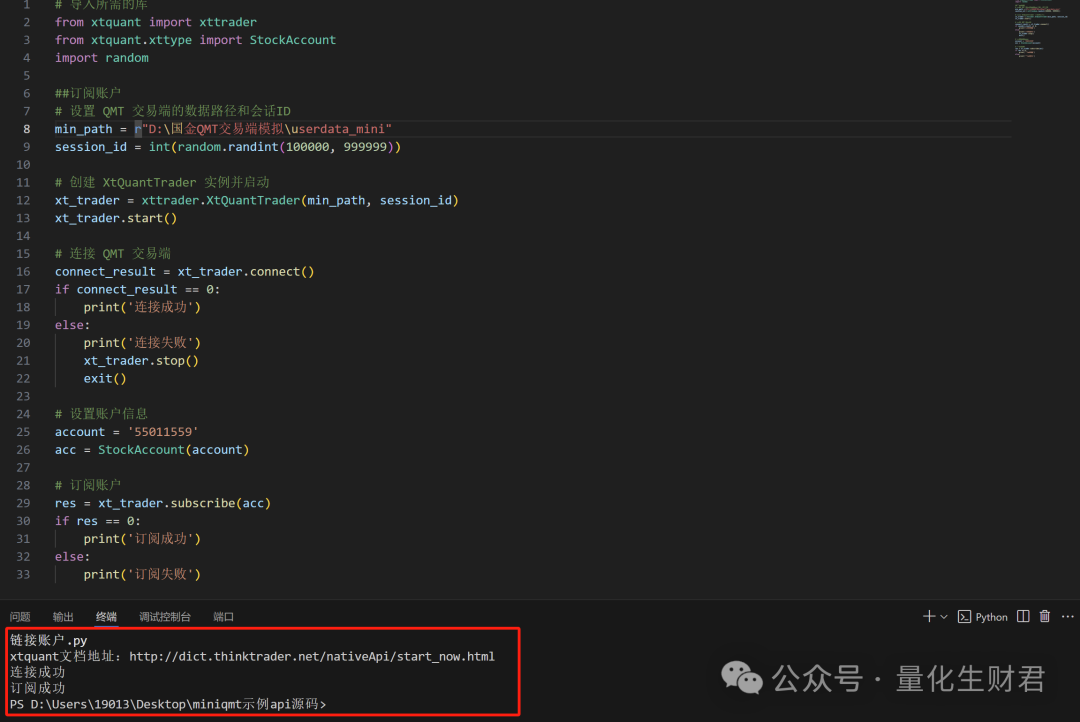This screenshot has width=1080, height=722.
Task: Split the terminal using the split icon
Action: (x=1022, y=616)
